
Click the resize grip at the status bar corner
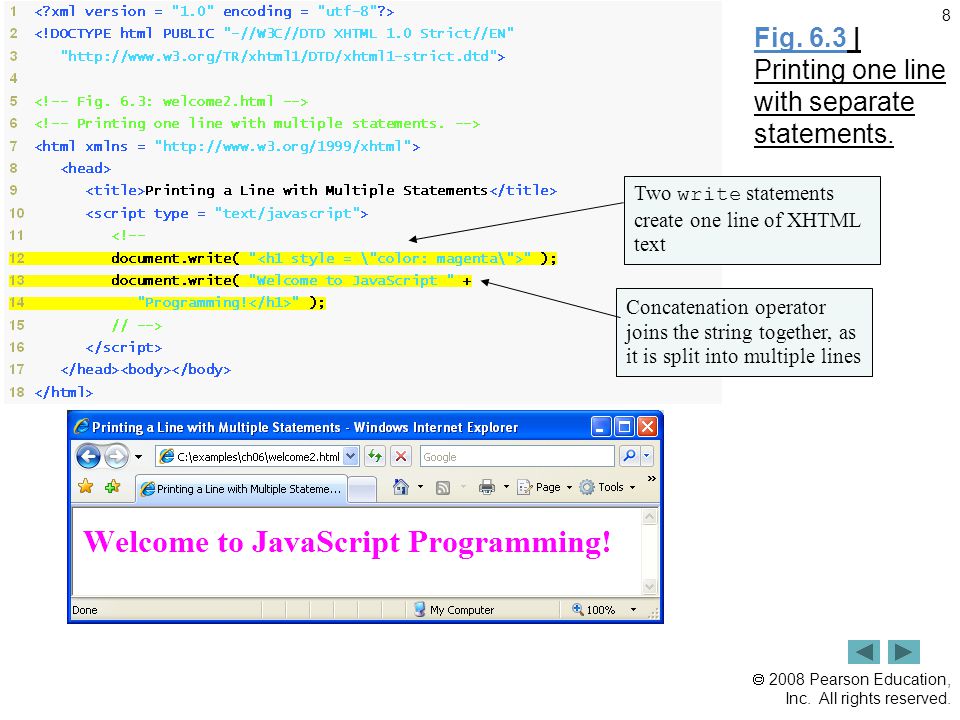coord(653,613)
